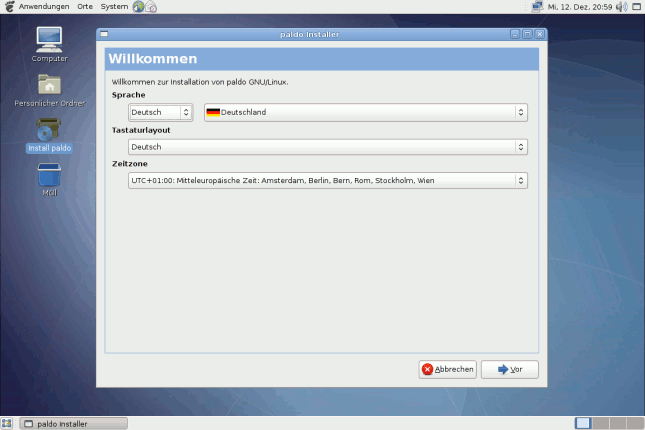Open the Tastaturlayout Deutsch dropdown
The width and height of the screenshot is (645, 430).
point(328,147)
